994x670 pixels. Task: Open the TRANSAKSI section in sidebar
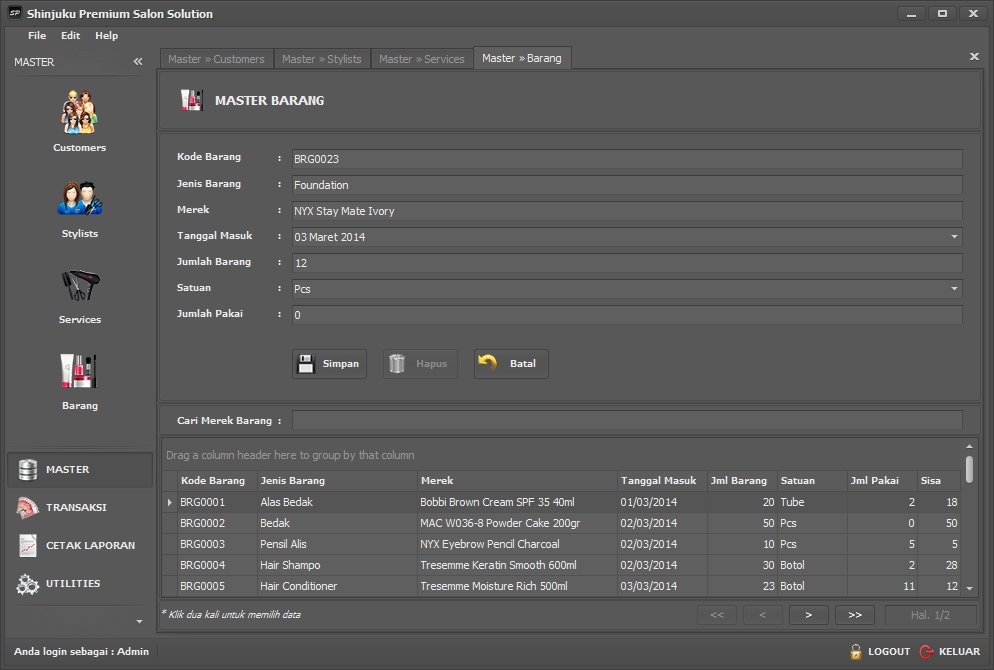point(76,507)
